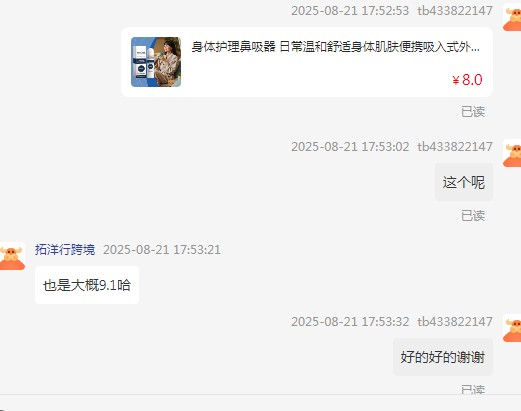Click the buyer avatar beside the 17:53:32 message
The width and height of the screenshot is (521, 411).
pos(512,328)
